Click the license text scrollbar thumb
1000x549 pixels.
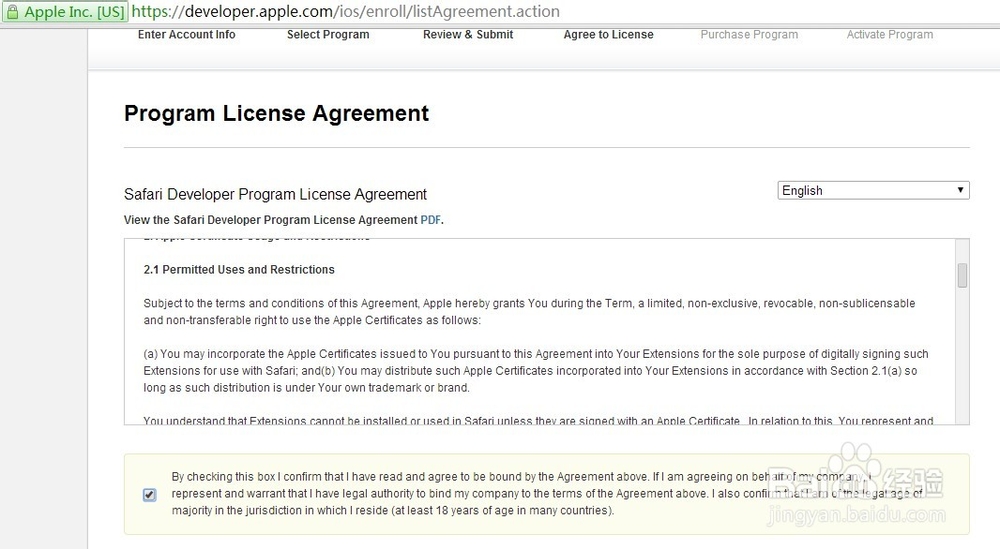point(962,275)
